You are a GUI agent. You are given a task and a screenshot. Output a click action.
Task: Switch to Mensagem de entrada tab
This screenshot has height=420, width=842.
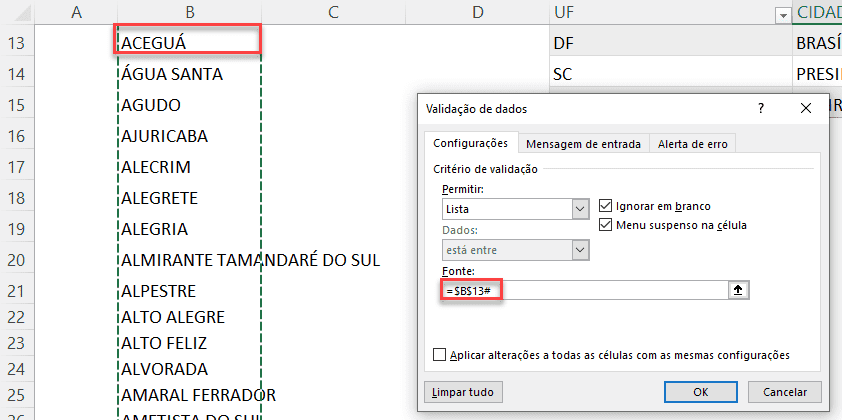click(584, 144)
